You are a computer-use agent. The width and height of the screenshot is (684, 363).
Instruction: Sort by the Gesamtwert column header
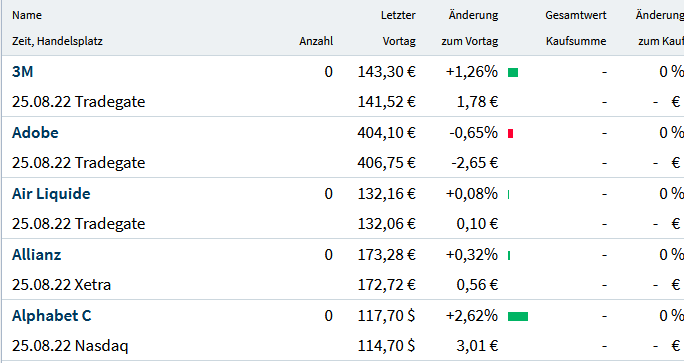pyautogui.click(x=576, y=15)
